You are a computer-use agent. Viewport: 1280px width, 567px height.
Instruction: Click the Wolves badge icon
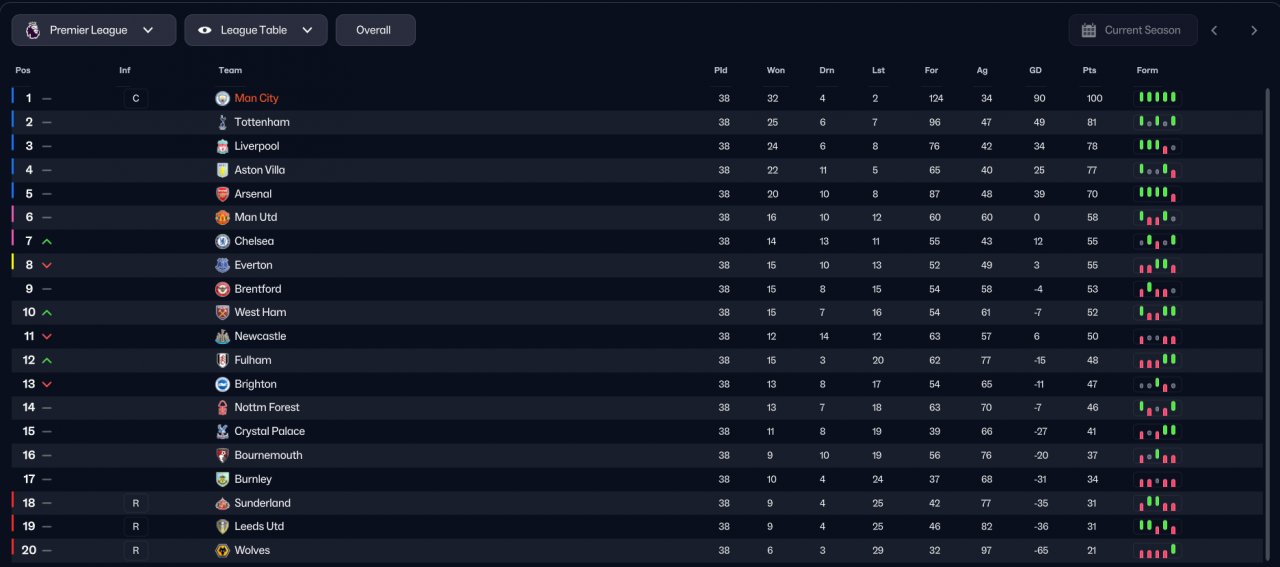222,550
